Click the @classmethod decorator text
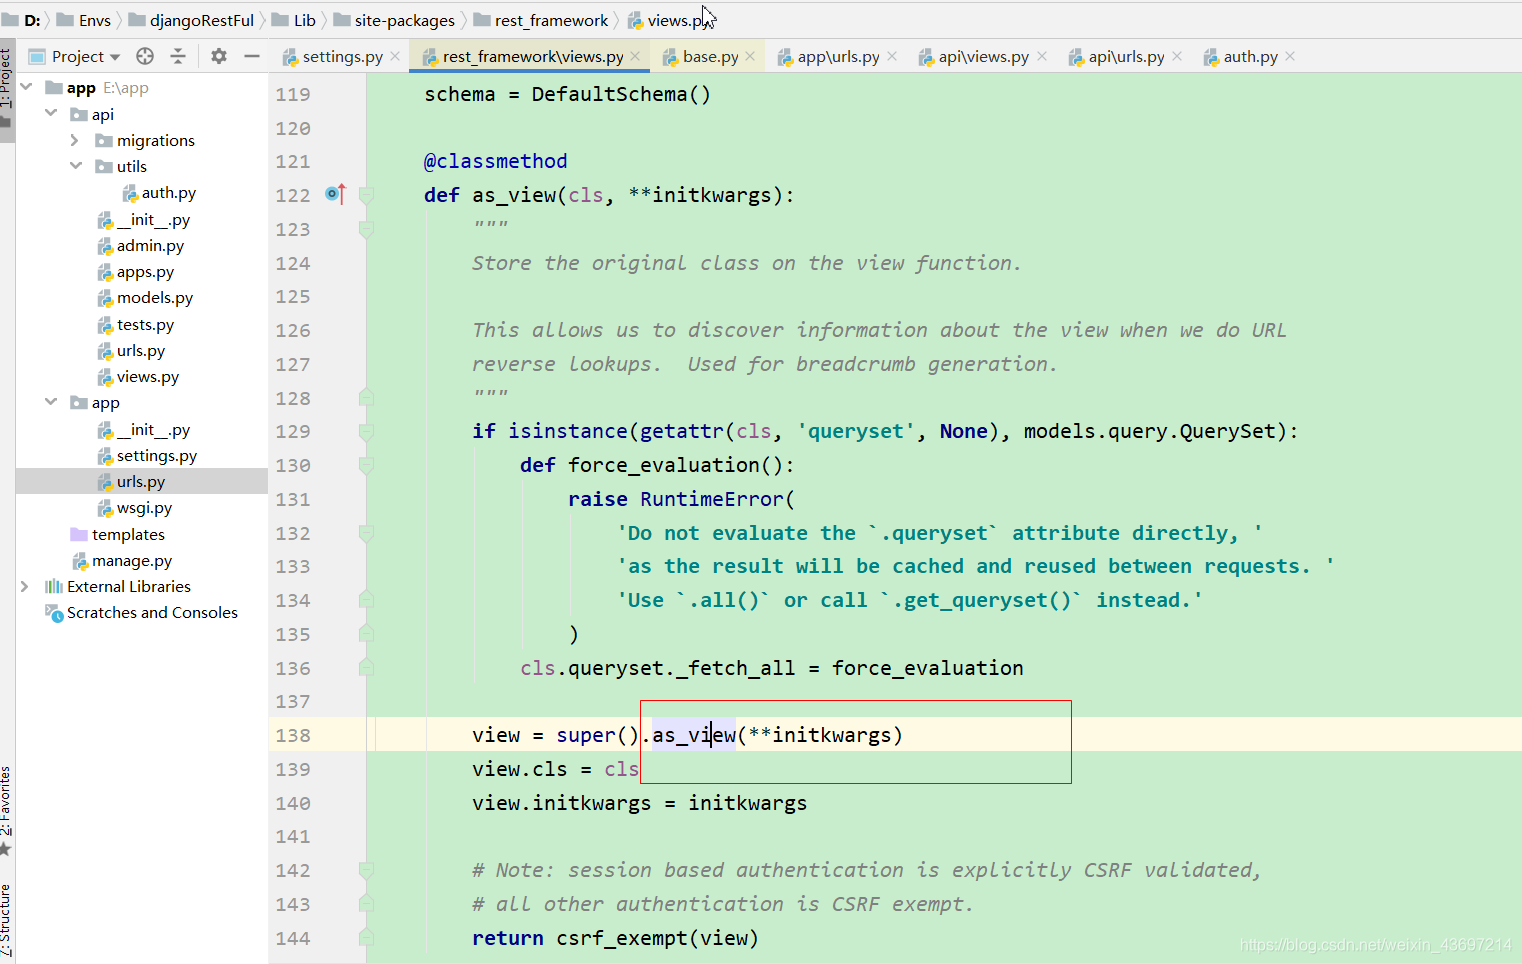Viewport: 1522px width, 964px height. pyautogui.click(x=496, y=161)
